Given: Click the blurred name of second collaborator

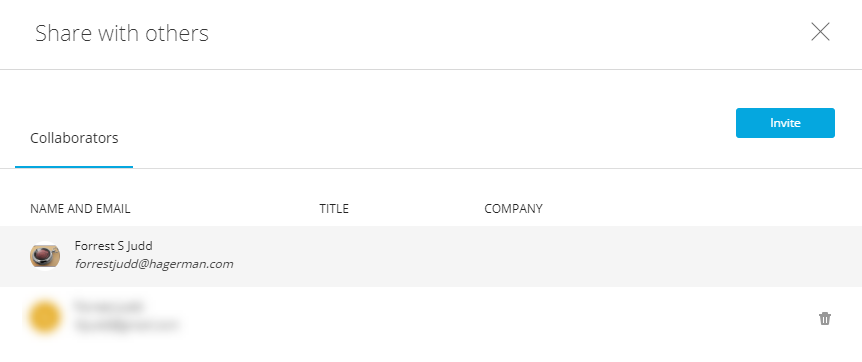Looking at the screenshot, I should 108,306.
